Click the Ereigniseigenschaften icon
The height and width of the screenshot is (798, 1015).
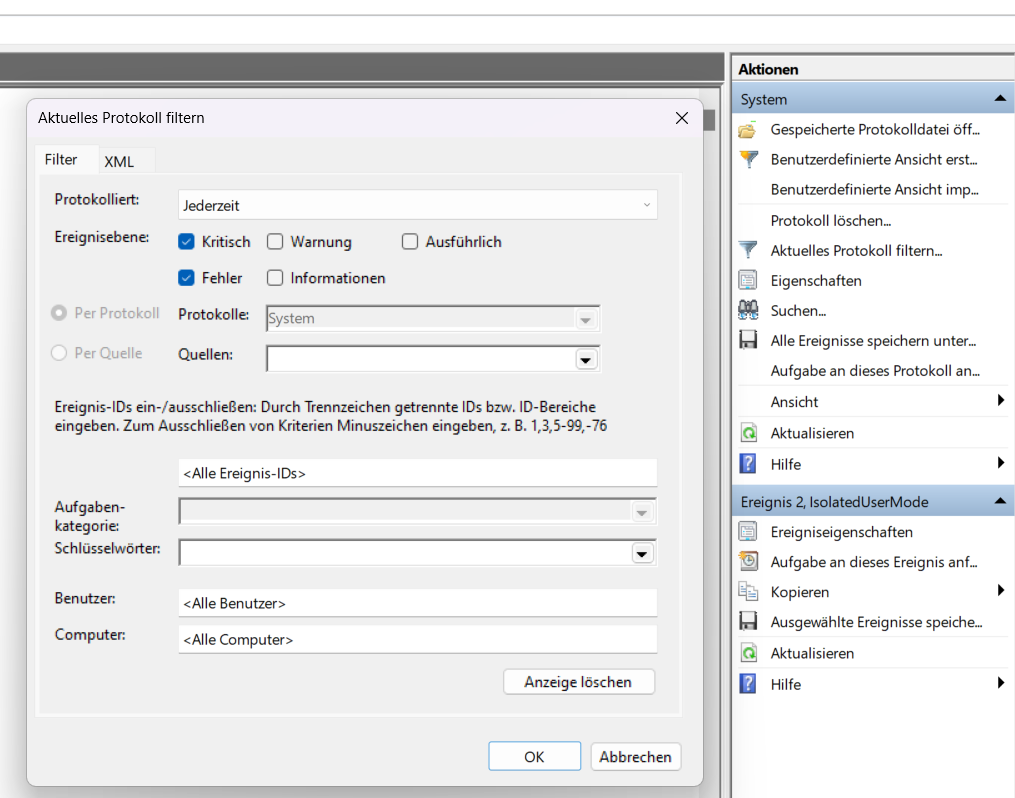[748, 532]
